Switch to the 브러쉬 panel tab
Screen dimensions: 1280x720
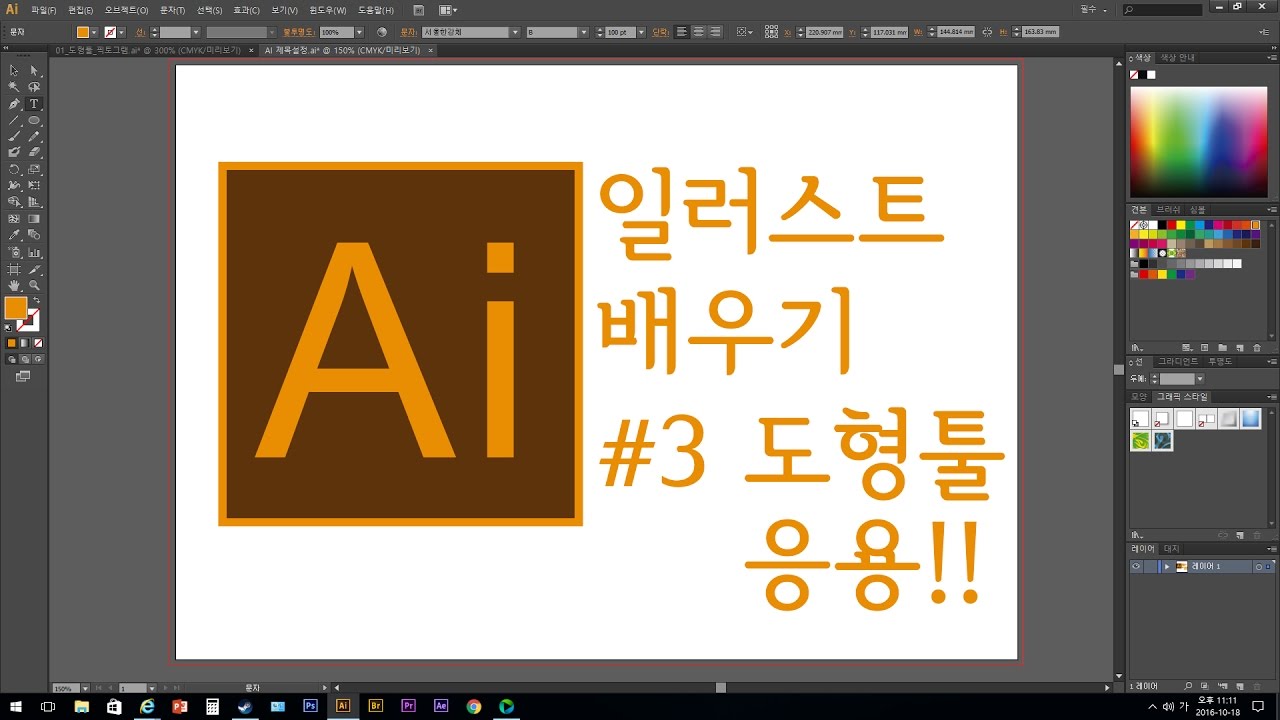click(x=1169, y=209)
